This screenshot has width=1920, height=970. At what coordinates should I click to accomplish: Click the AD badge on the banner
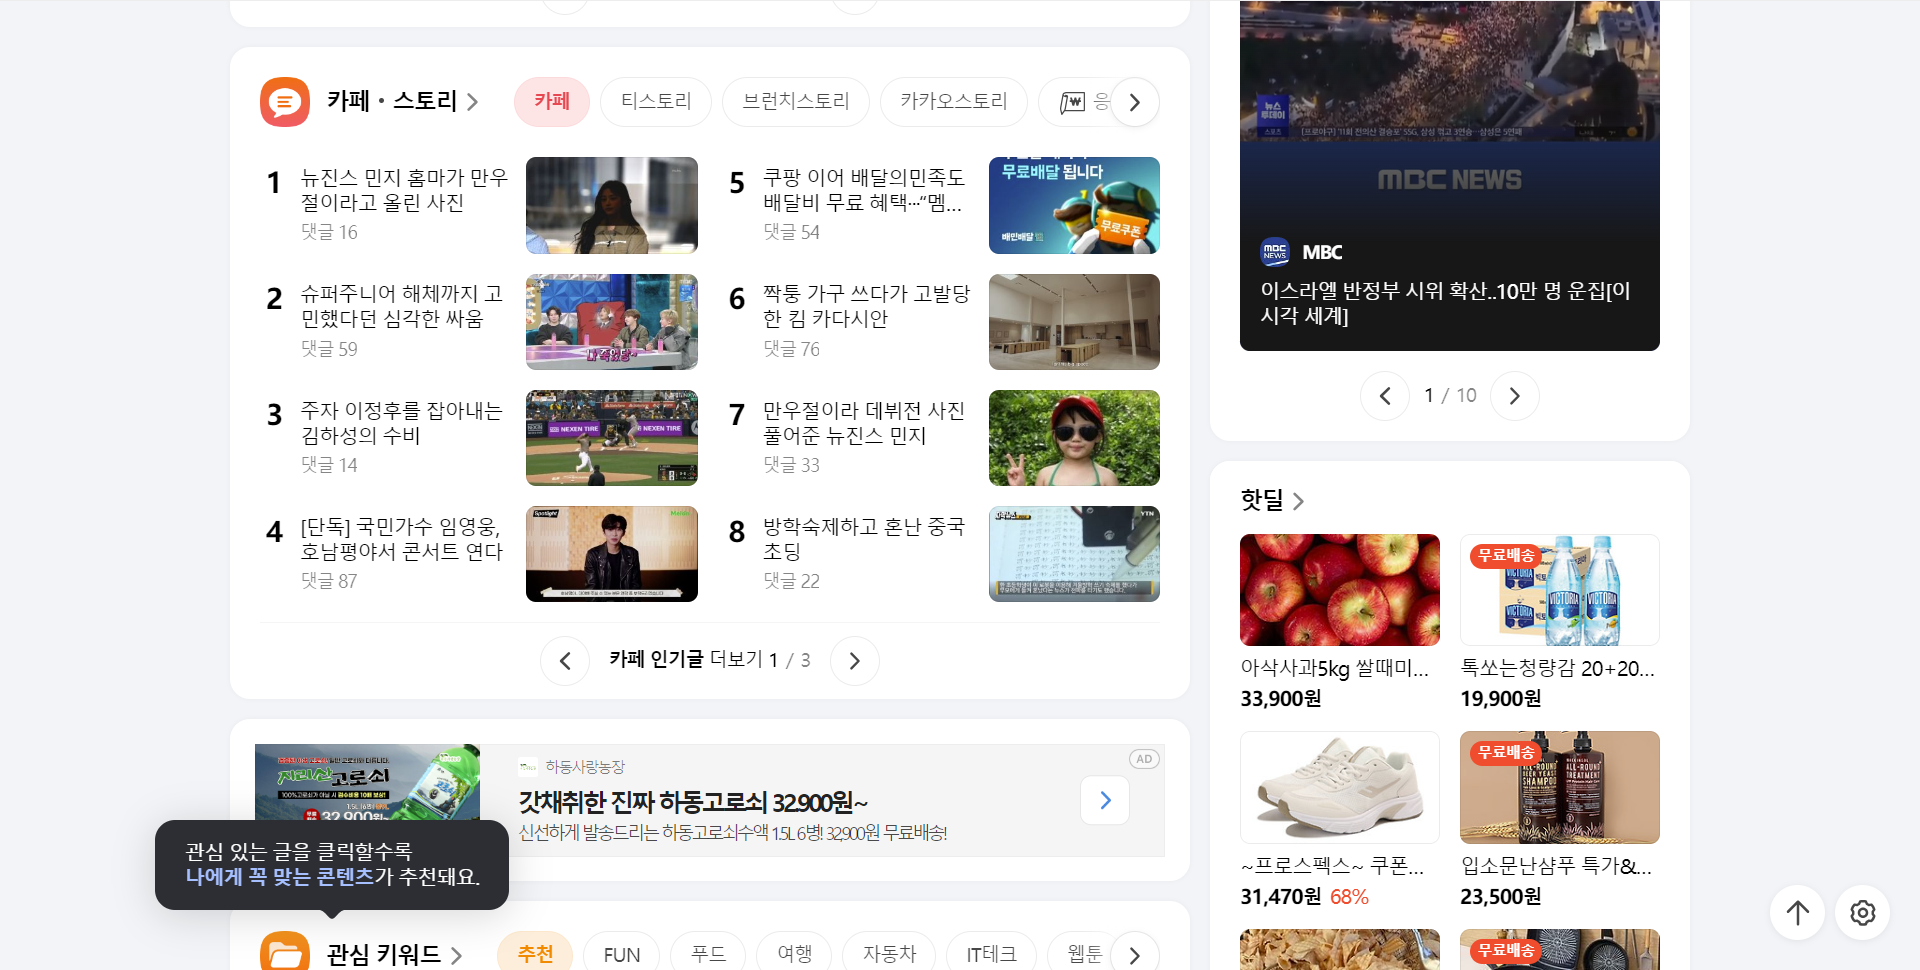1144,759
